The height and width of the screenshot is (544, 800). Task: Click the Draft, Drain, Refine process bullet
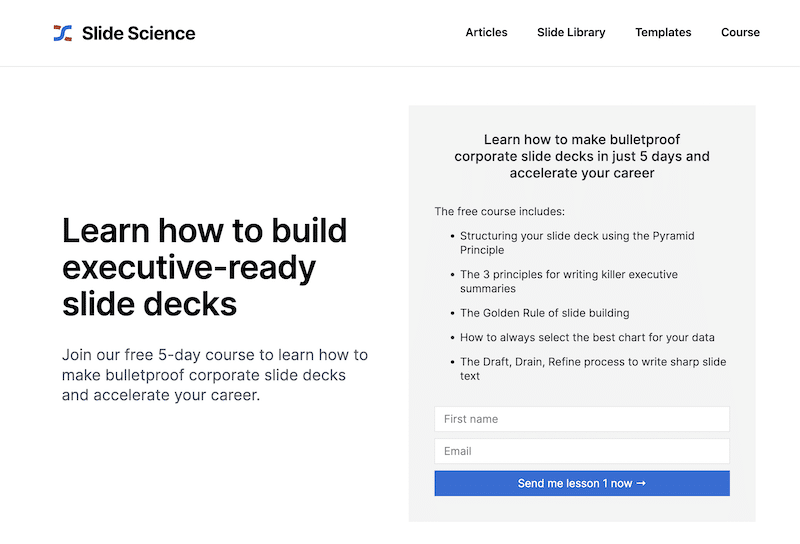tap(593, 368)
